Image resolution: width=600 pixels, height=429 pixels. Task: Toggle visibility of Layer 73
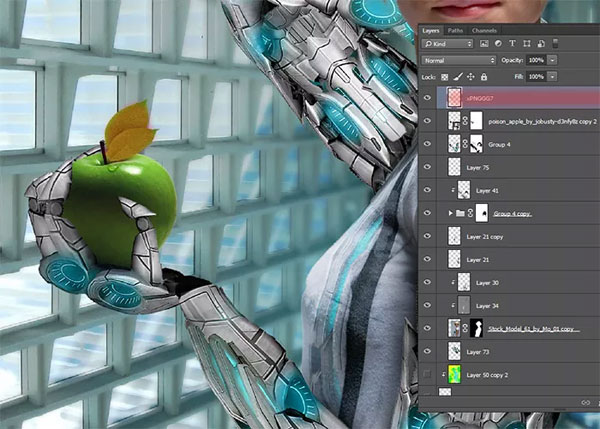coord(427,351)
